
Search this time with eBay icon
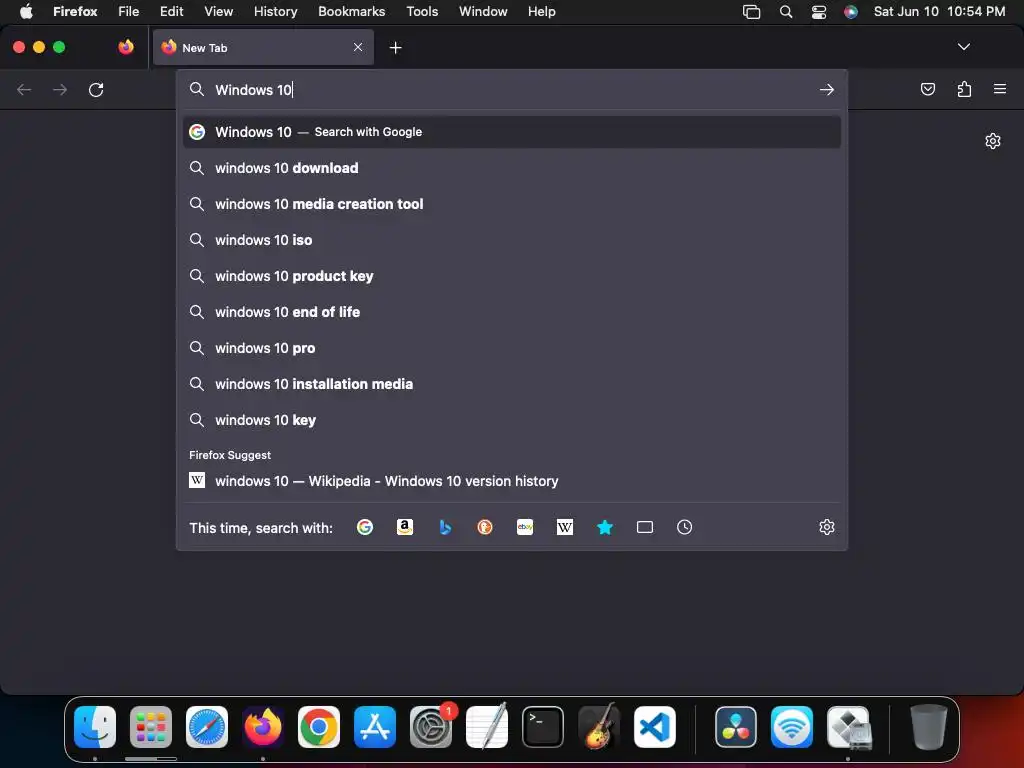[x=525, y=527]
